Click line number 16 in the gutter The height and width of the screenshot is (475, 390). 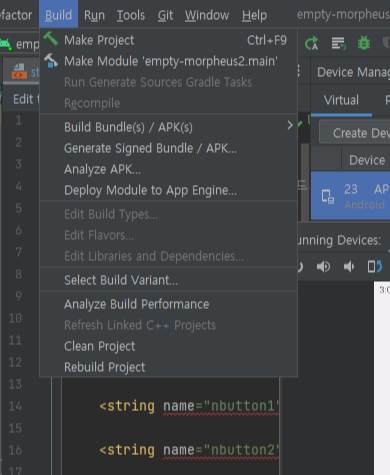click(x=15, y=450)
